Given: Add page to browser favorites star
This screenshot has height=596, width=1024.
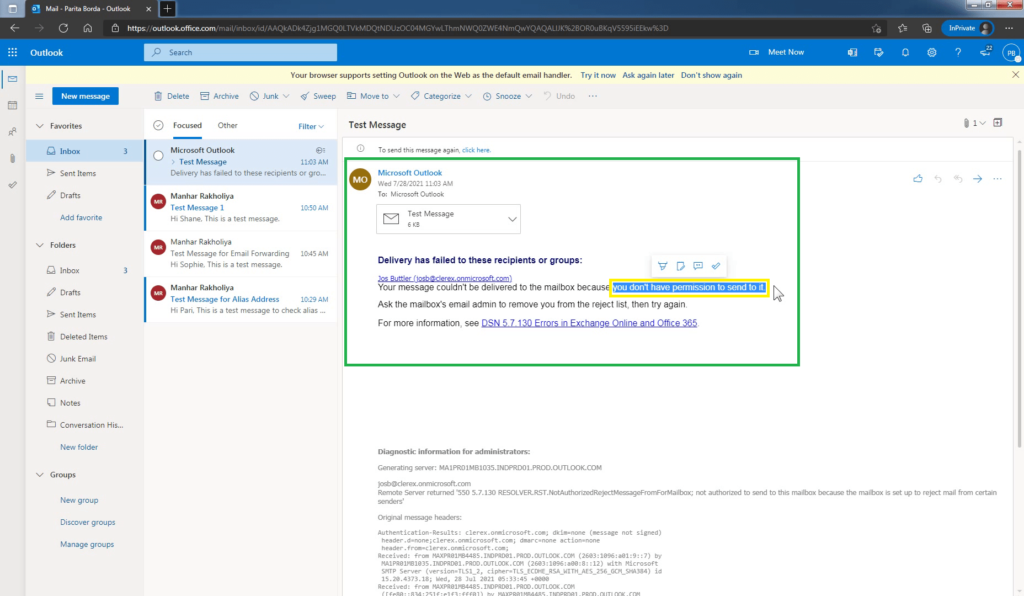Looking at the screenshot, I should click(876, 28).
